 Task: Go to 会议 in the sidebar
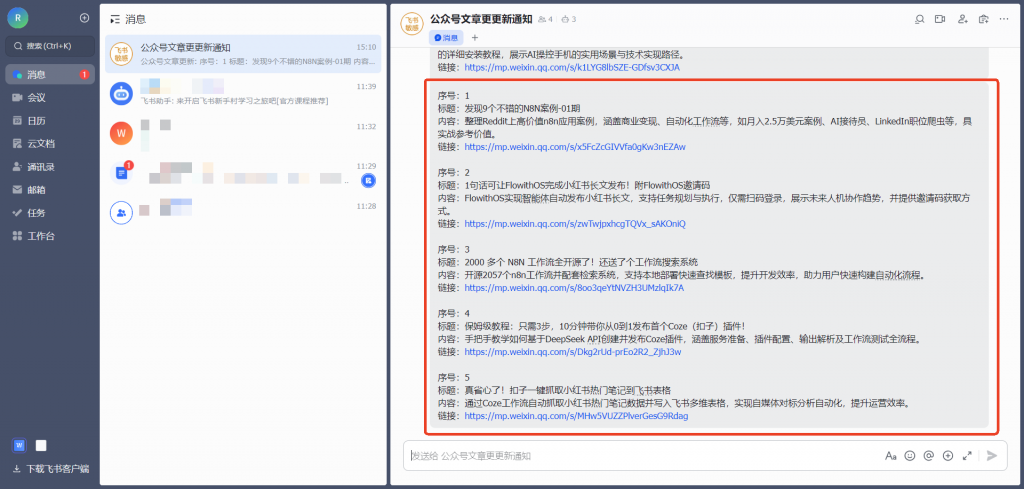coord(50,97)
